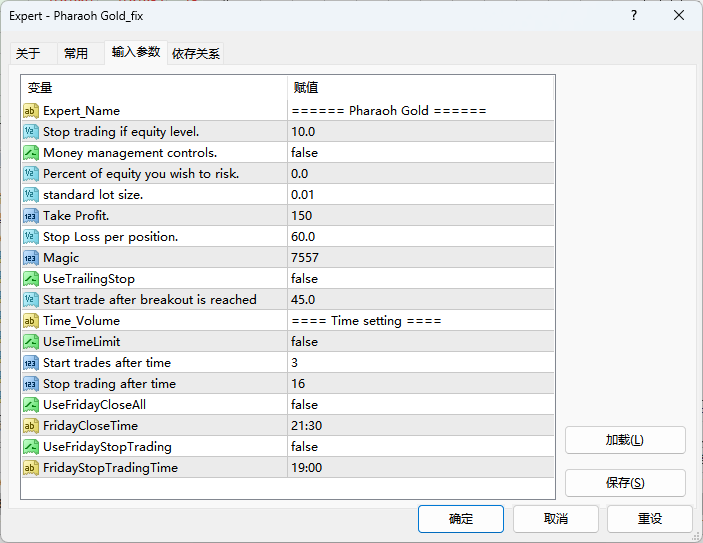
Task: Click the boolean icon beside Money management controls
Action: [31, 153]
